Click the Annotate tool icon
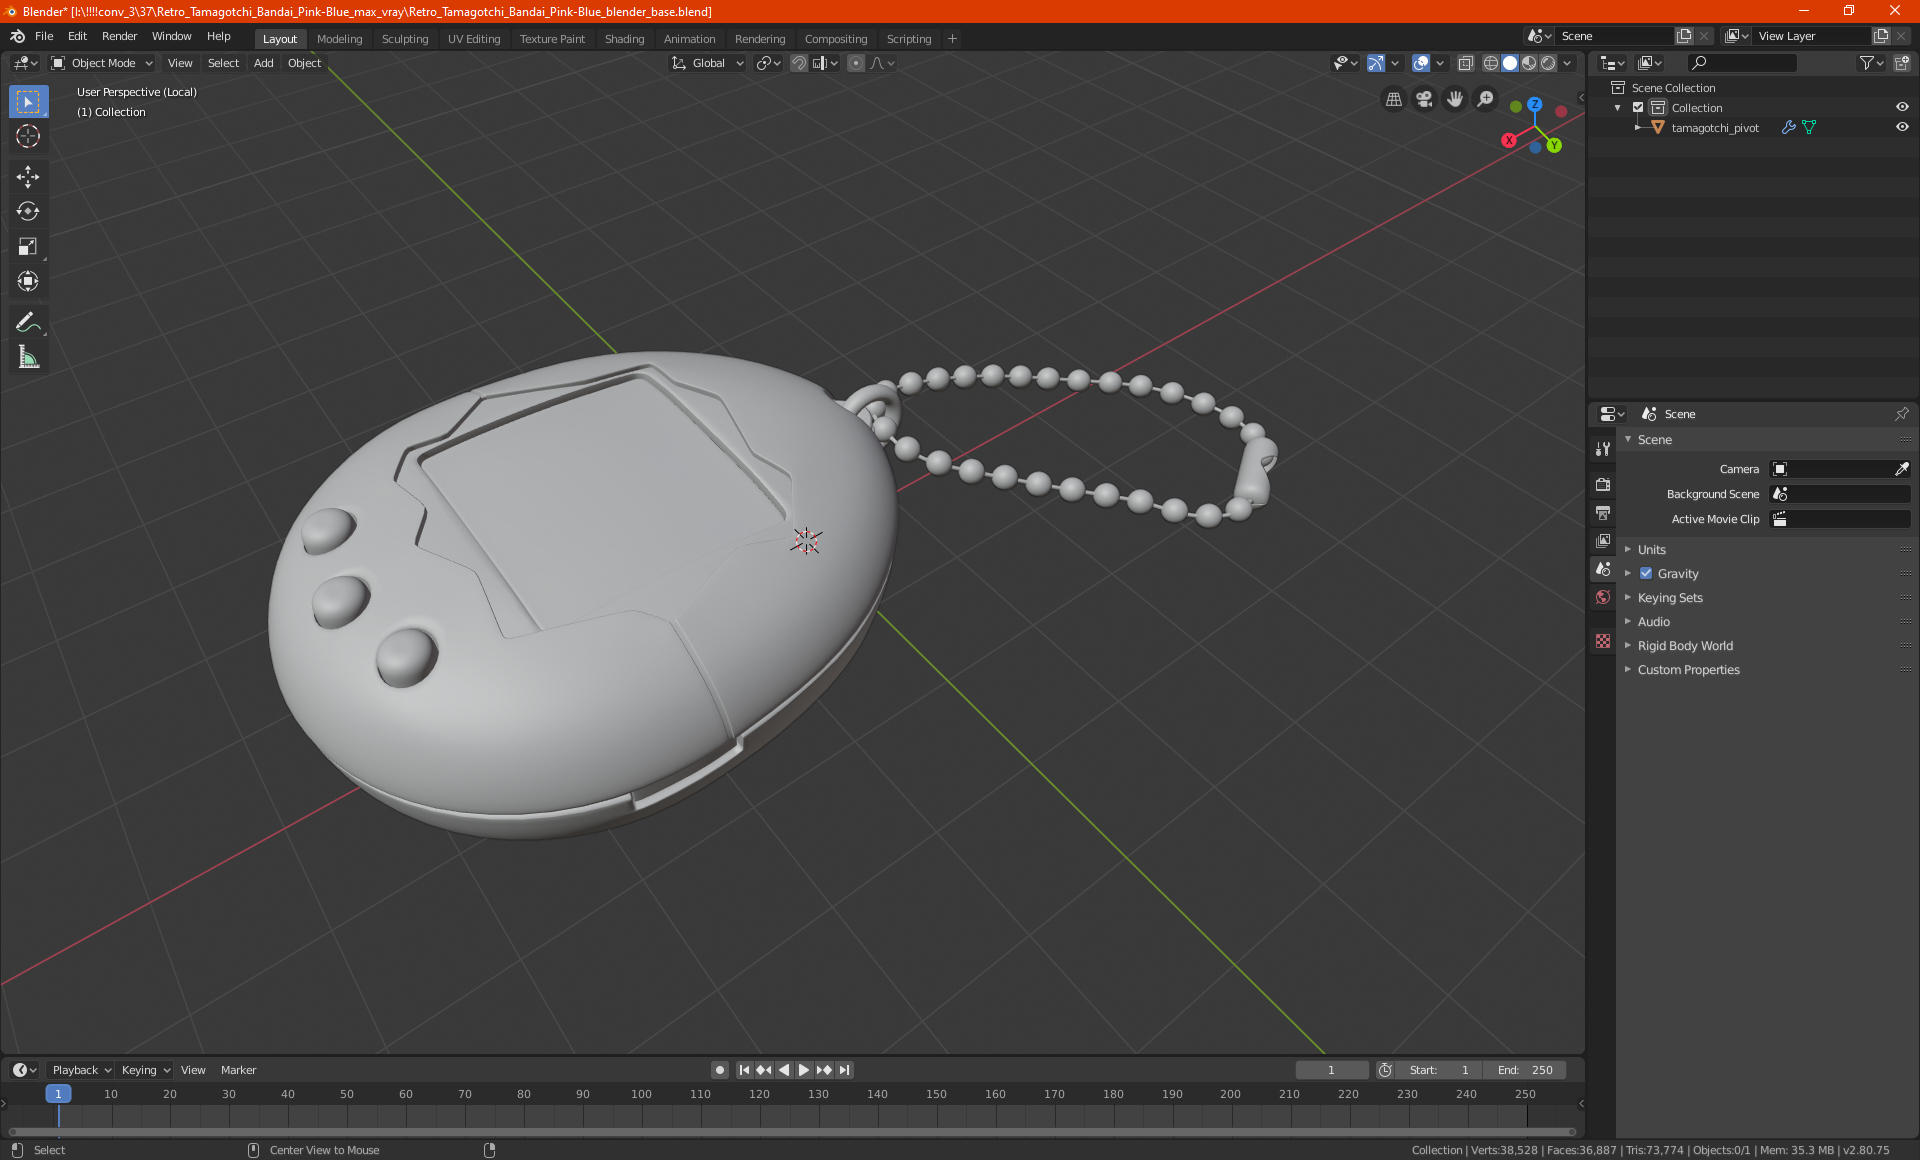Viewport: 1920px width, 1160px height. pos(26,321)
